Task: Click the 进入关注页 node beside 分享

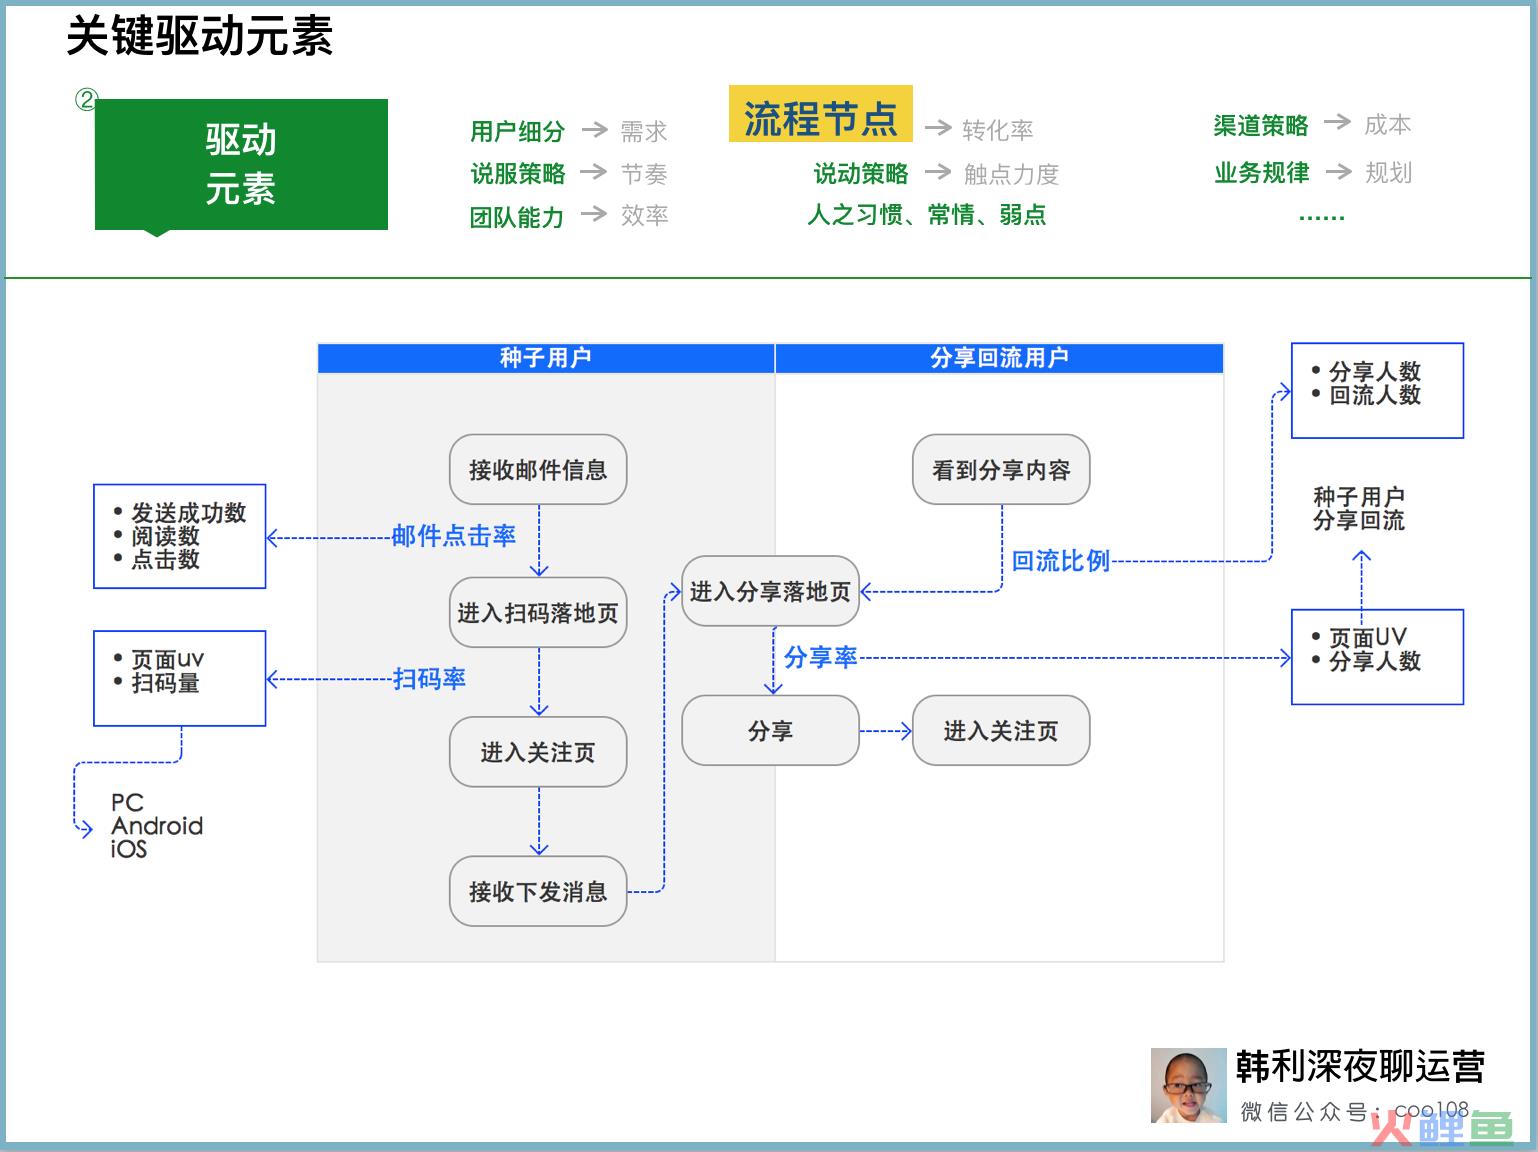Action: point(1001,731)
